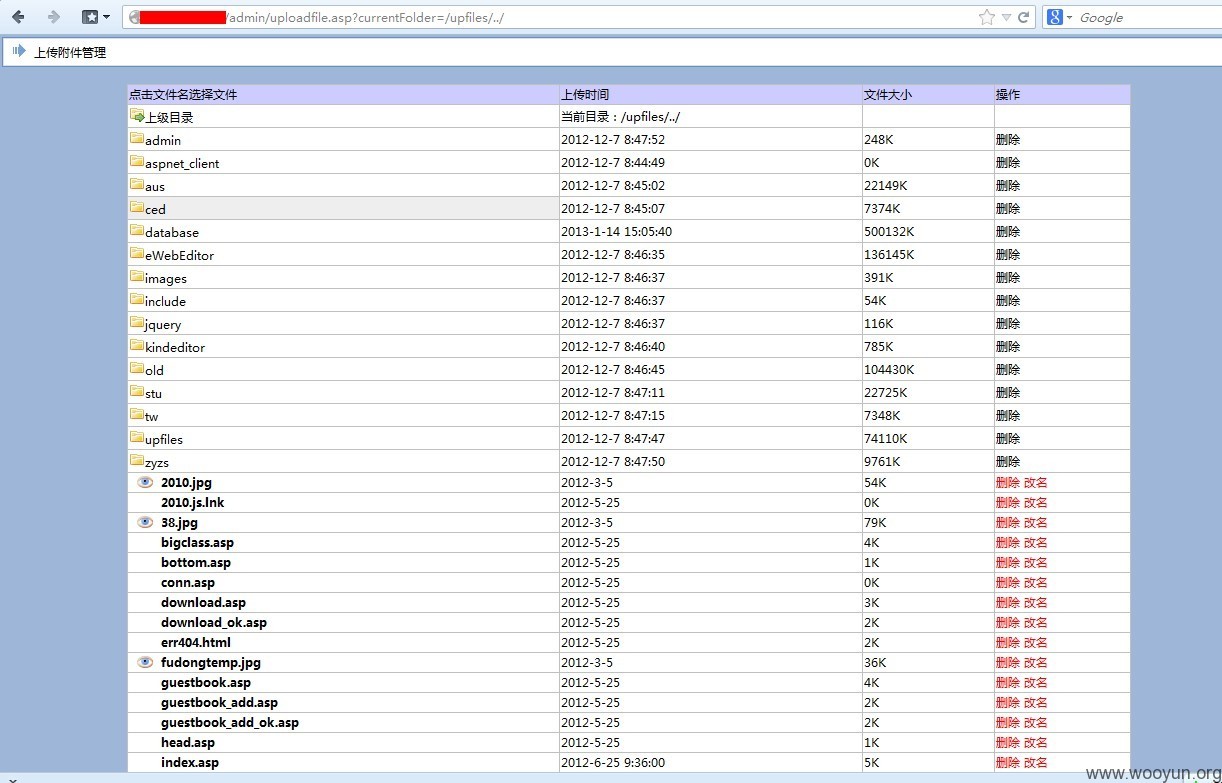
Task: Preview fudongtemp.jpg with eye icon
Action: (x=145, y=662)
